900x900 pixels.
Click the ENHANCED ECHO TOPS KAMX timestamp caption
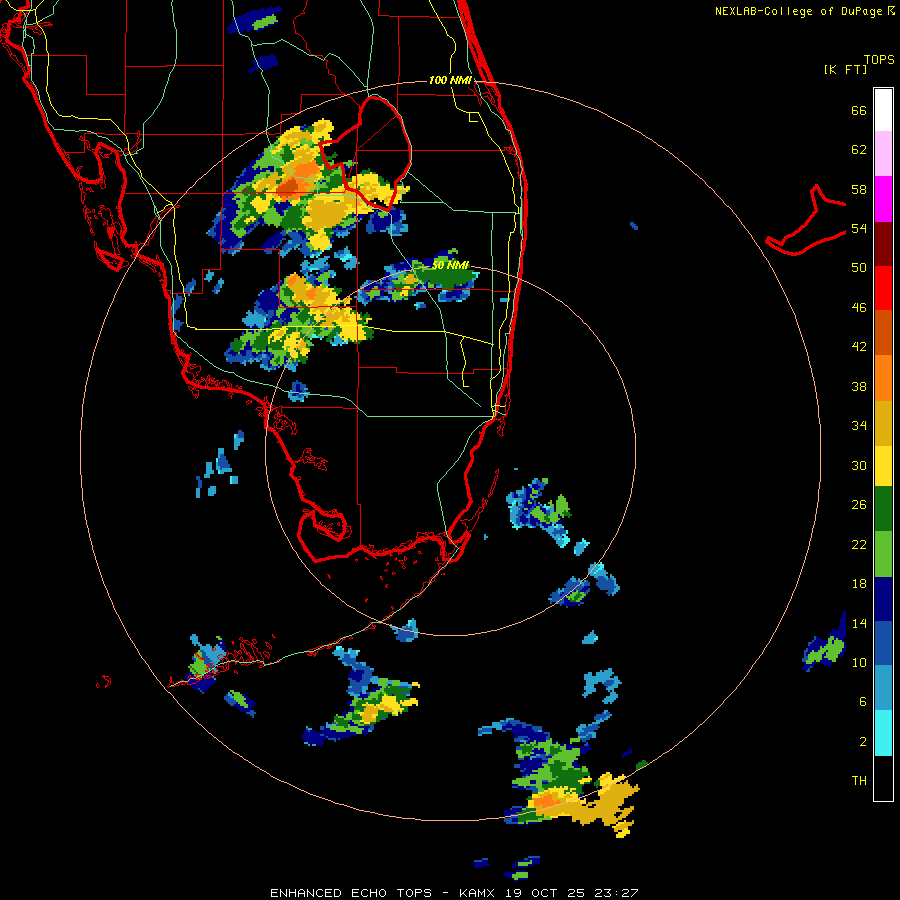[454, 893]
